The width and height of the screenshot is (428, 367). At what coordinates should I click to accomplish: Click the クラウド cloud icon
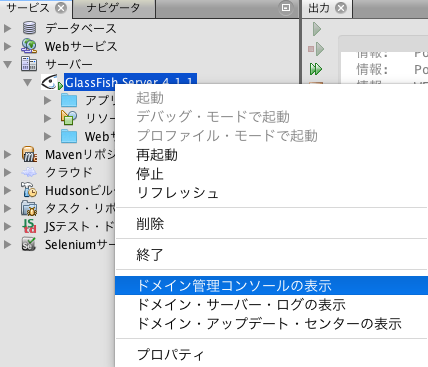click(x=29, y=172)
